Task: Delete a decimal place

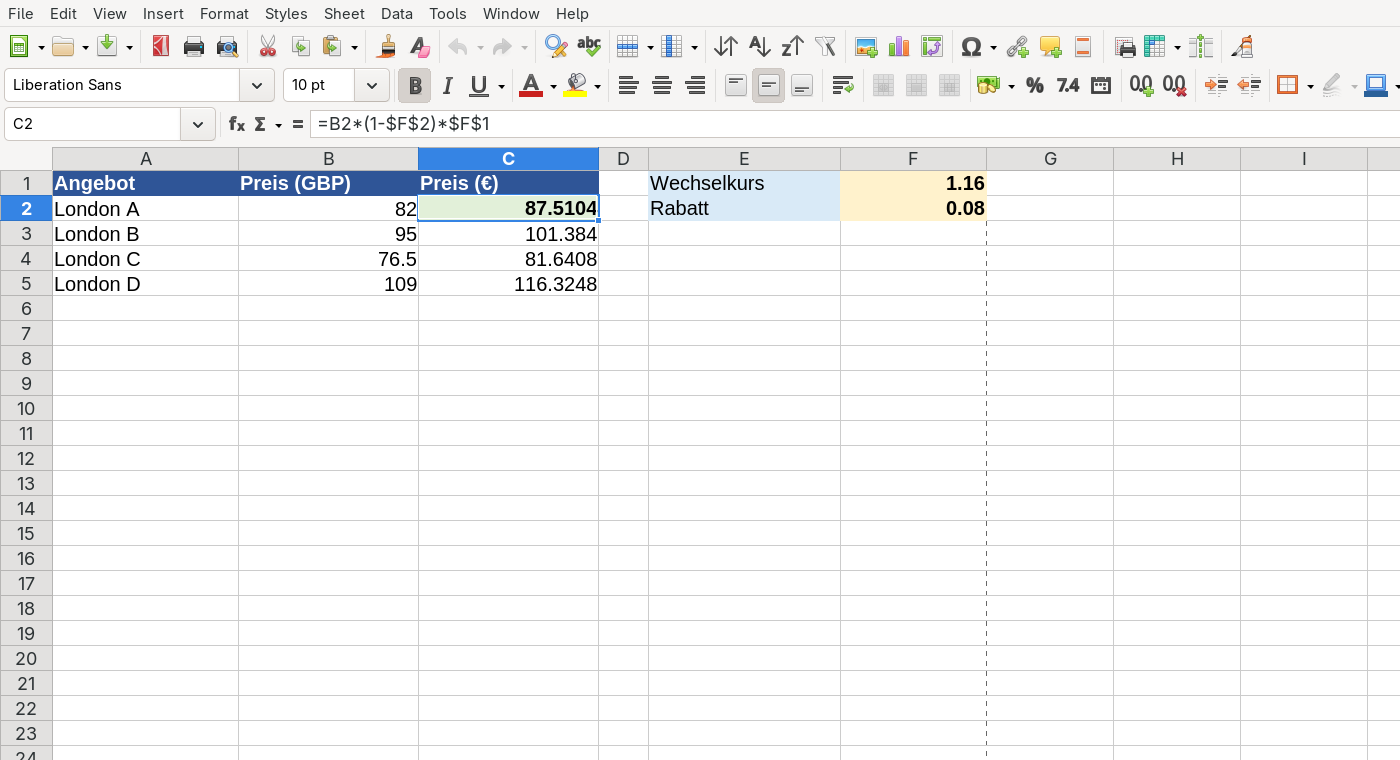Action: pos(1174,86)
